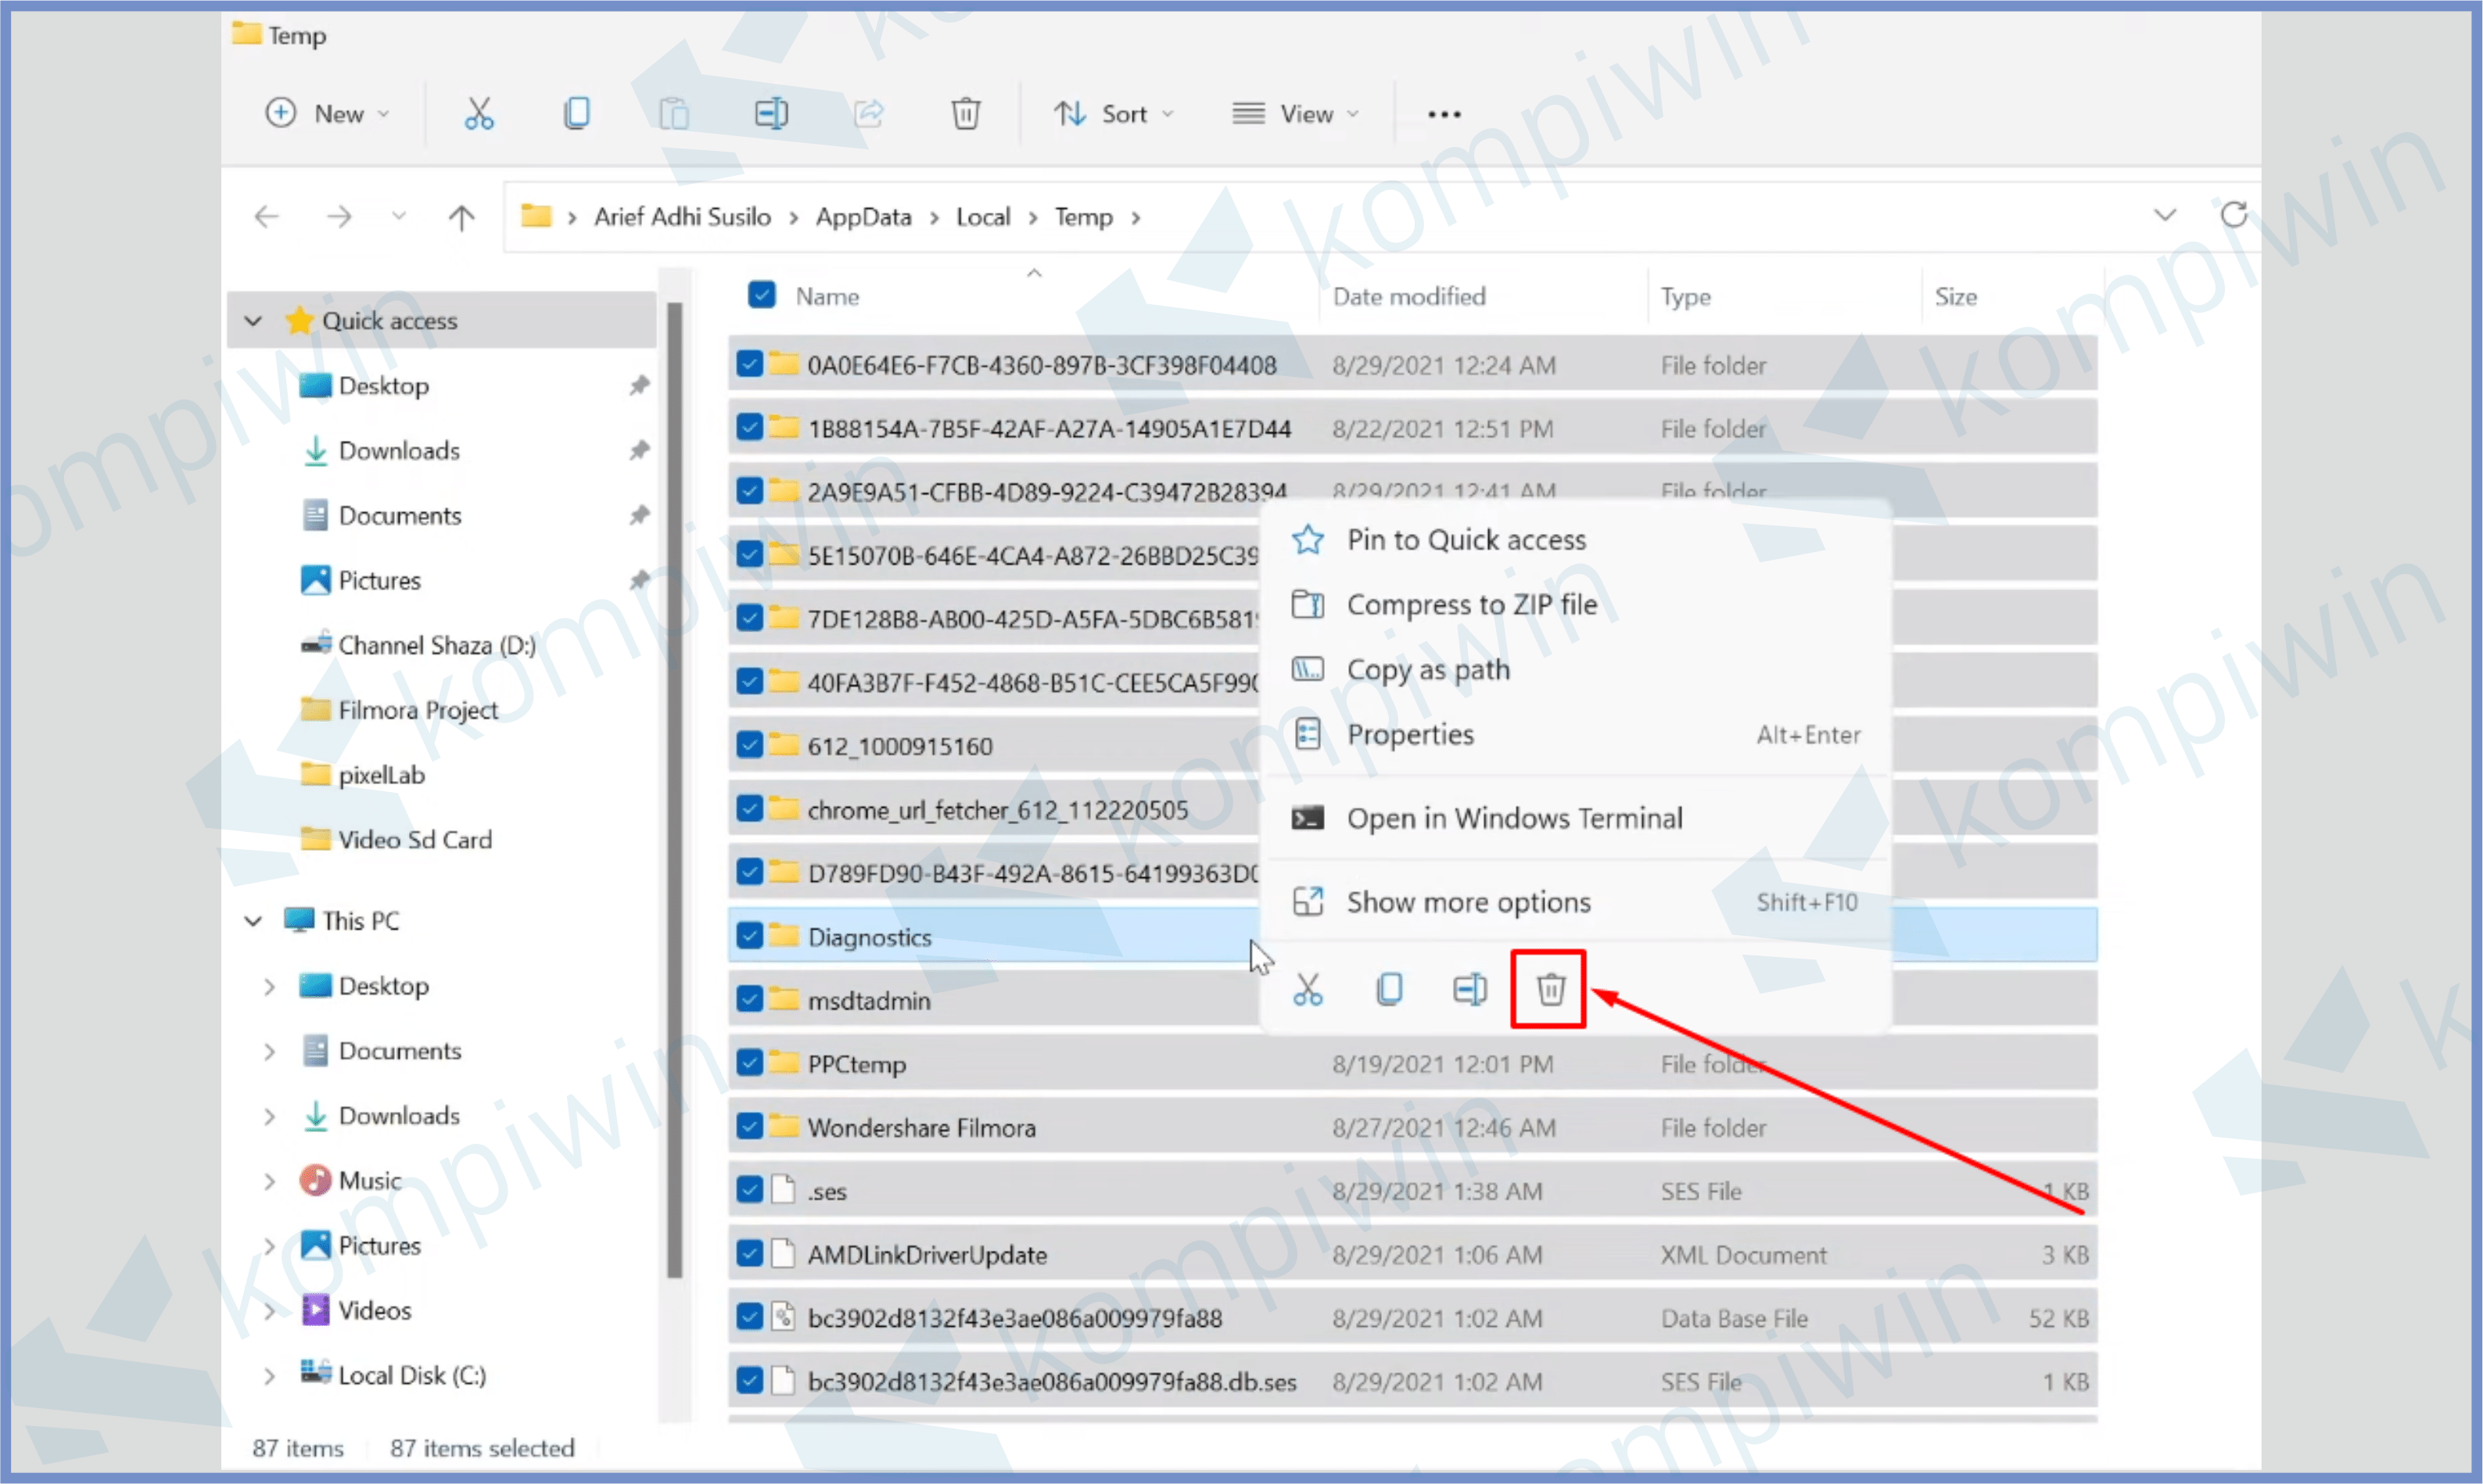
Task: Click the New button
Action: 327,114
